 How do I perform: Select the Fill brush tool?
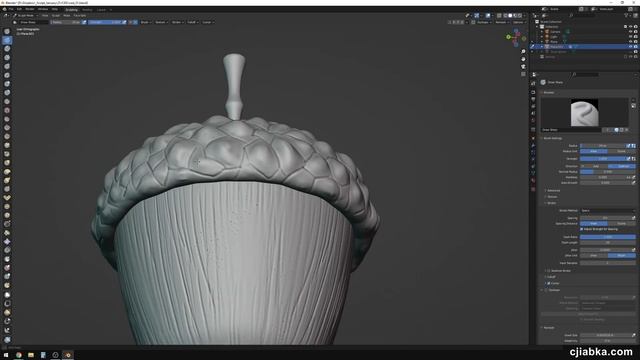tap(7, 128)
